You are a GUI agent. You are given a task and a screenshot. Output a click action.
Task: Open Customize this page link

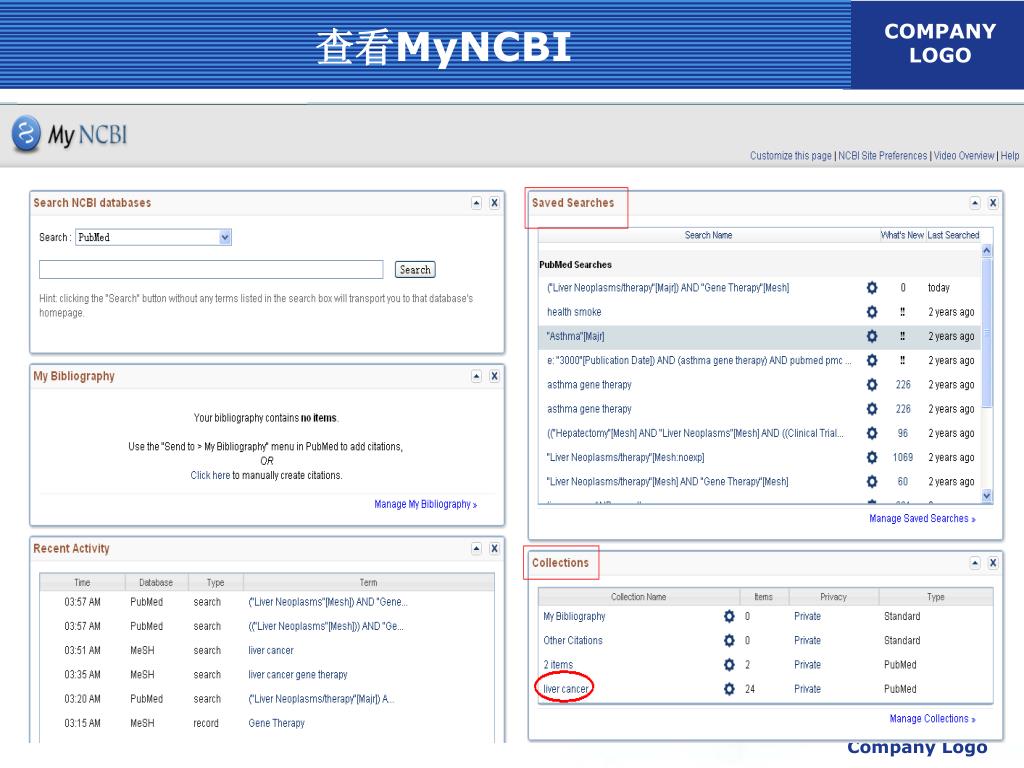tap(790, 156)
